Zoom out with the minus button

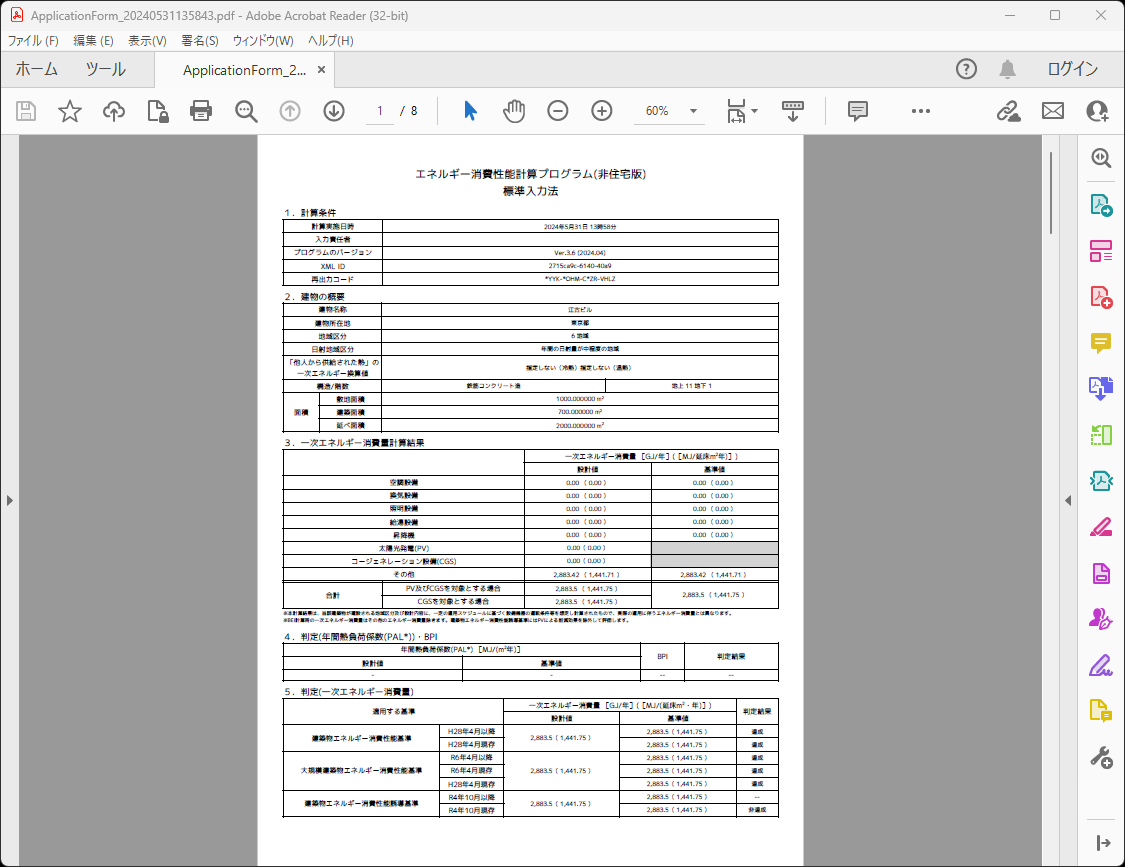pyautogui.click(x=557, y=111)
